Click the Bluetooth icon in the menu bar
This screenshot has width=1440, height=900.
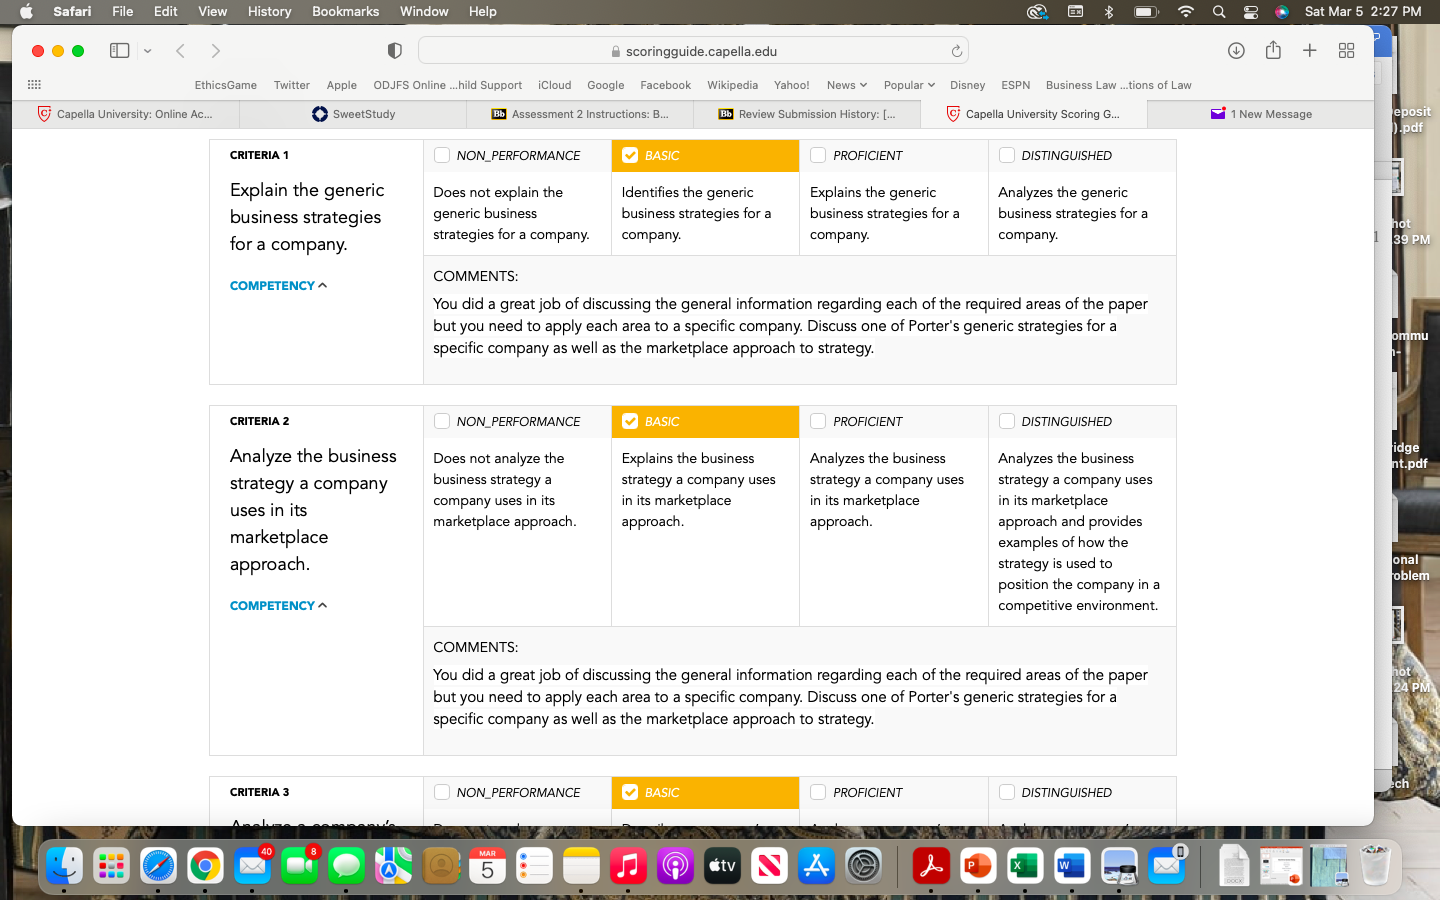coord(1108,11)
